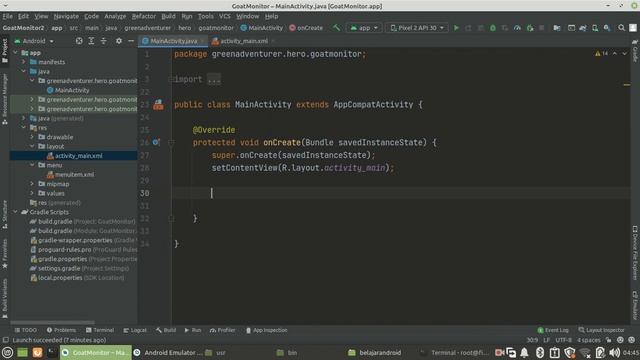This screenshot has height=360, width=640.
Task: Select the MainActivity.java editor tab
Action: (x=173, y=41)
